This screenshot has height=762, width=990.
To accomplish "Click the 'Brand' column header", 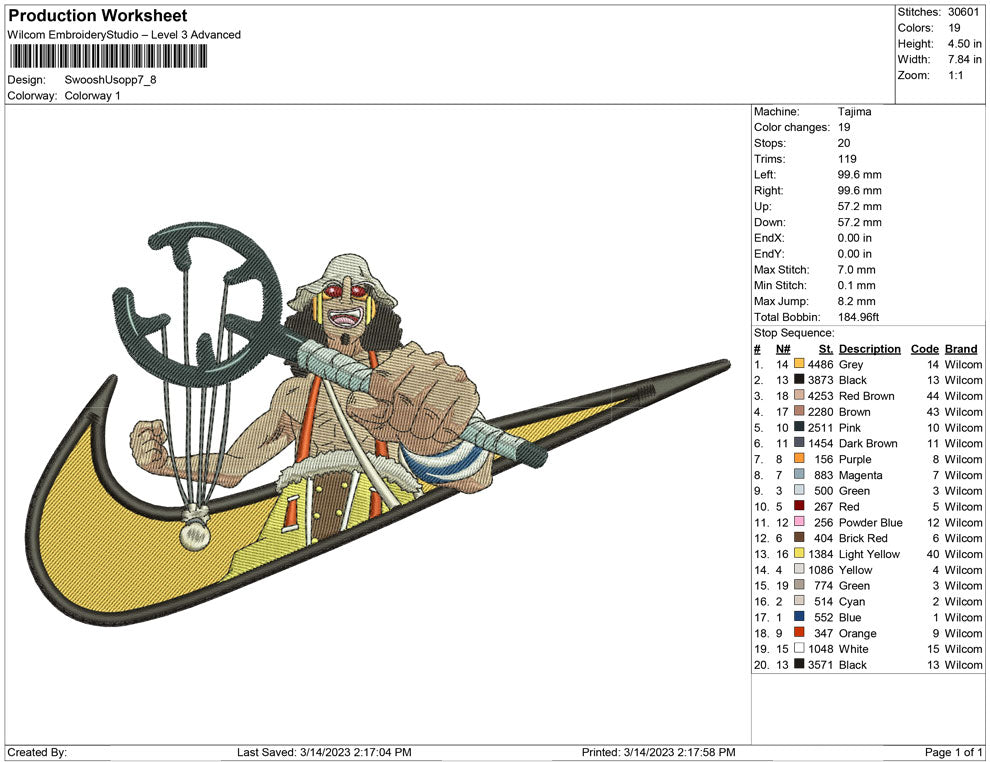I will click(x=961, y=348).
